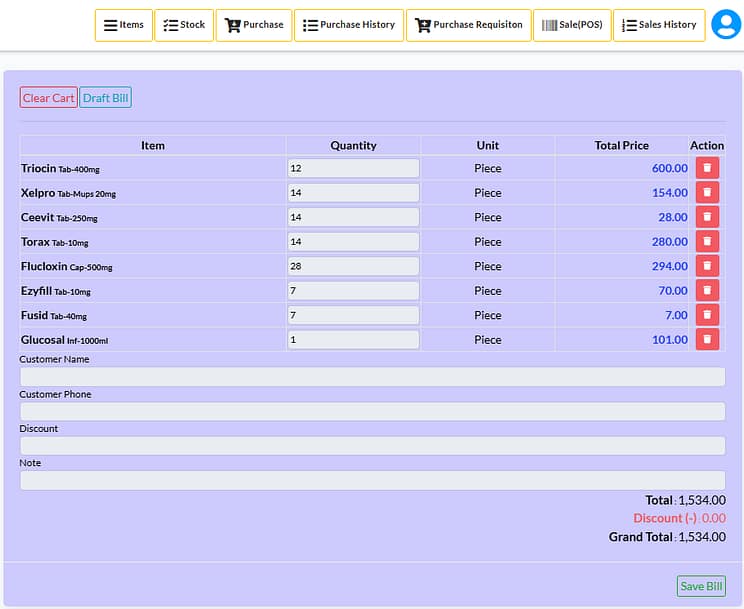Select the Xelpro Tab-Mups 20mg item name
Image resolution: width=744 pixels, height=609 pixels.
(x=68, y=193)
